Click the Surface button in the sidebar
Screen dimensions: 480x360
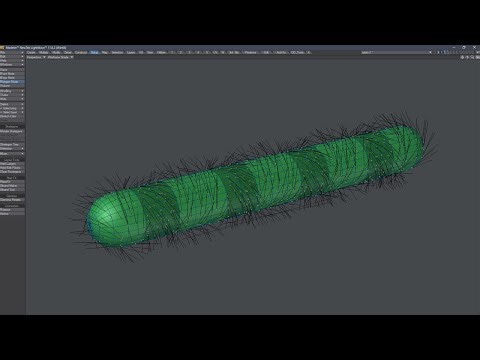point(12,70)
